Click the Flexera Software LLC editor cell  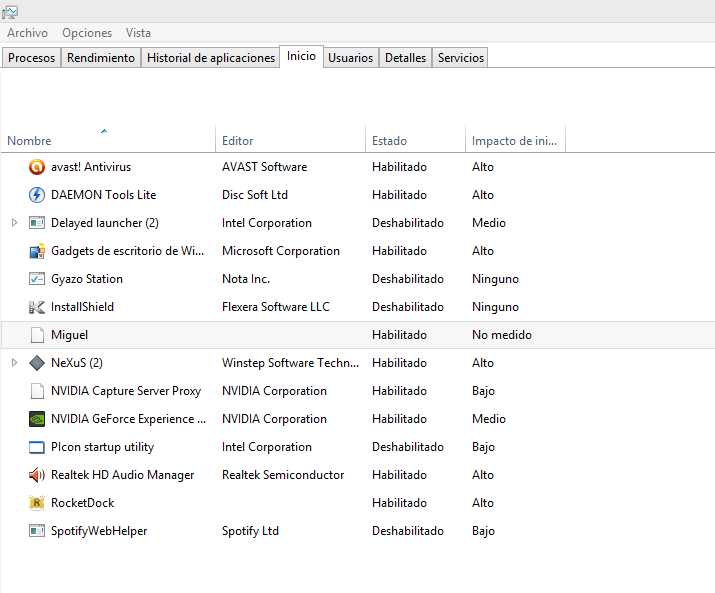coord(276,307)
